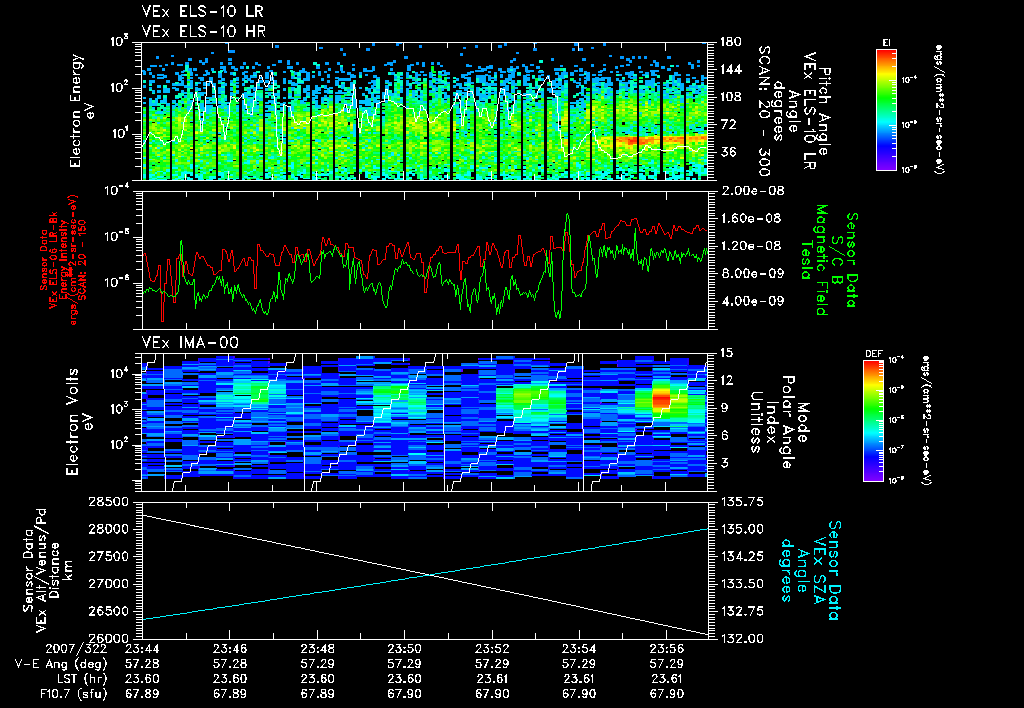Click the "V-E Ang (deg)" row label
Viewport: 1024px width, 708px height.
pos(61,664)
